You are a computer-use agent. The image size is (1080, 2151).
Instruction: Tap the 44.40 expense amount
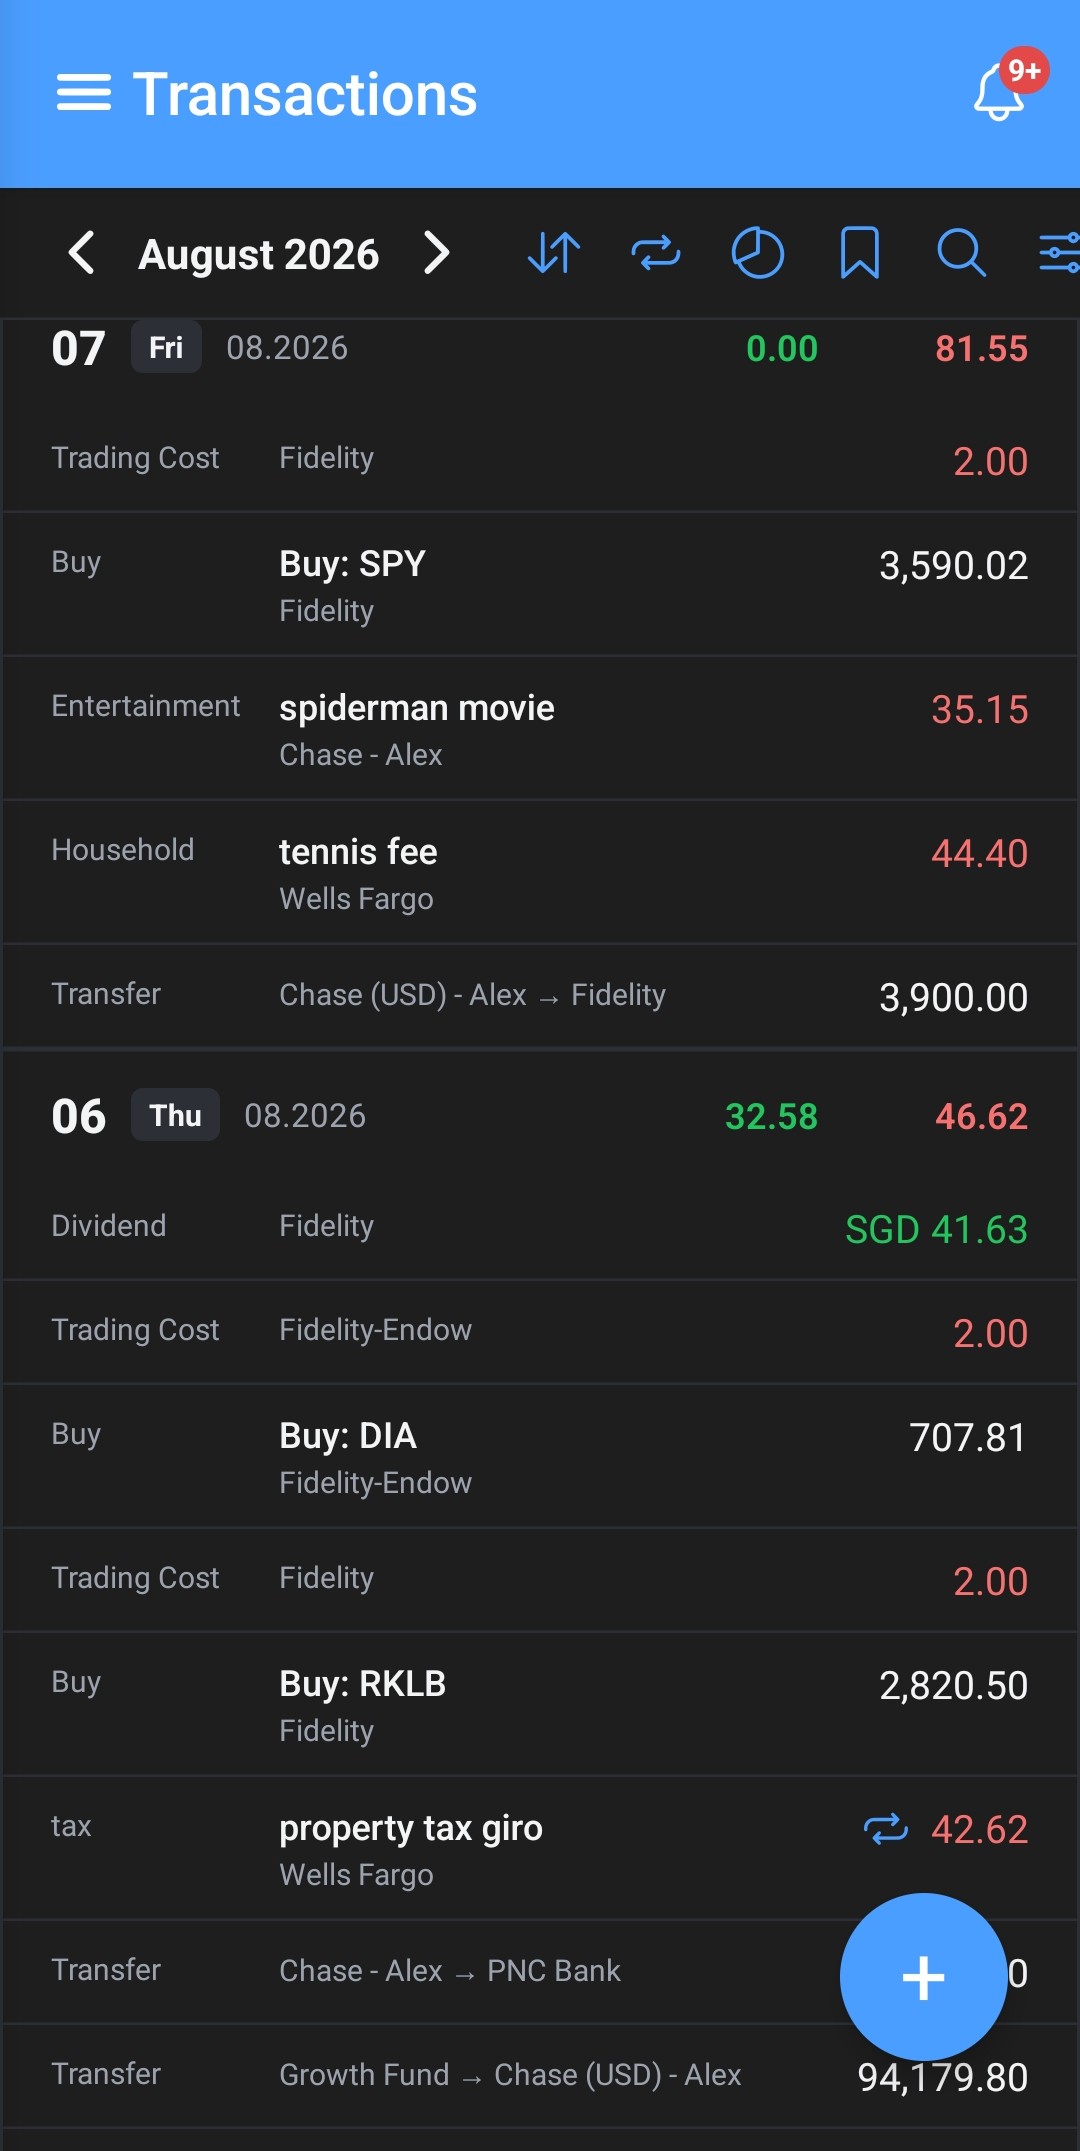click(979, 854)
